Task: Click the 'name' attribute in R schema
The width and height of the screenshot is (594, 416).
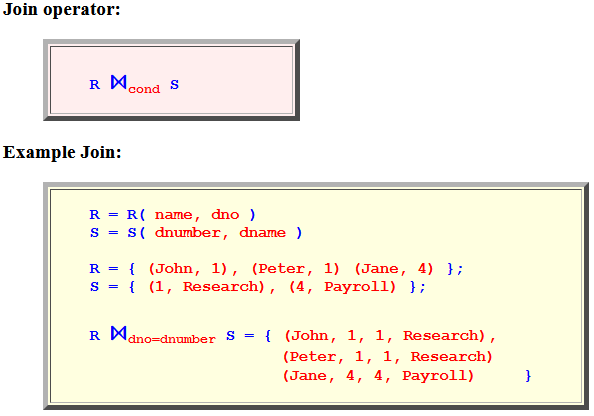Action: pyautogui.click(x=174, y=215)
